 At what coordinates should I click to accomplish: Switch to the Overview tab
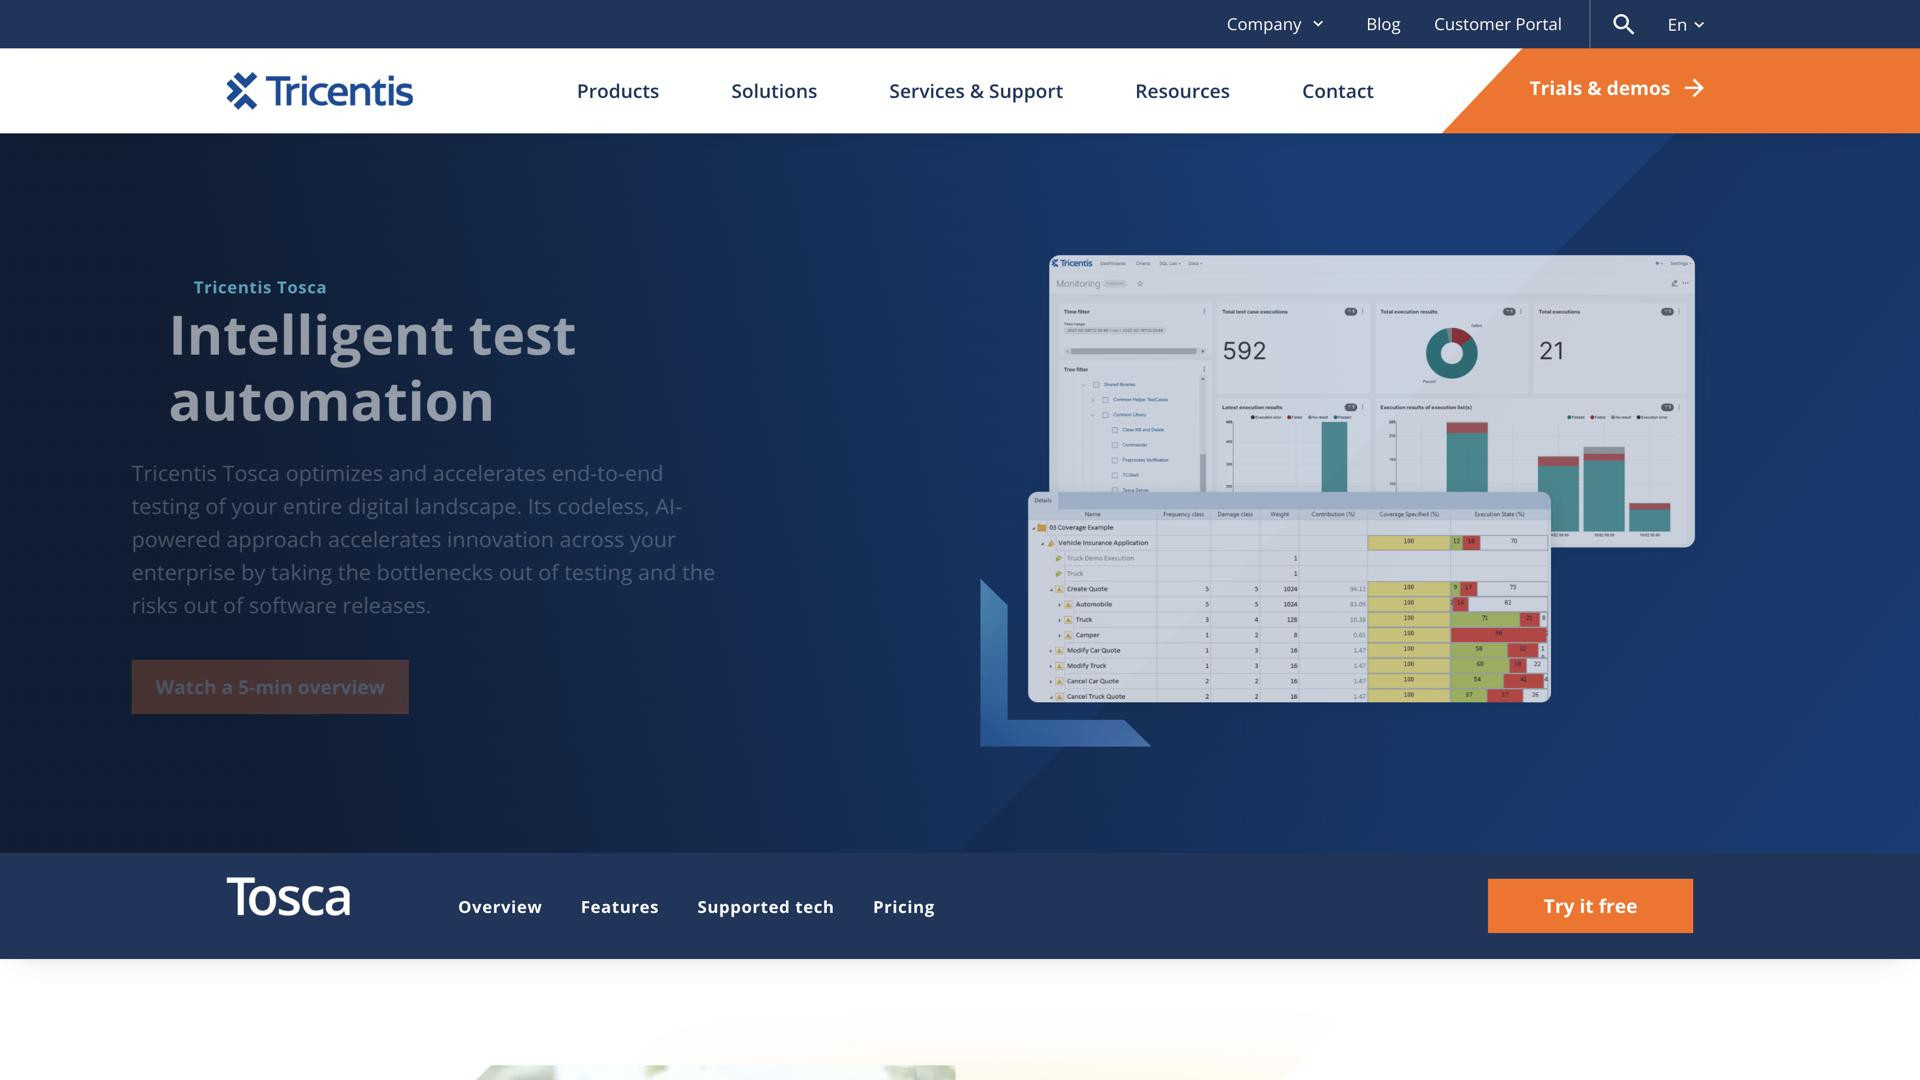tap(500, 907)
